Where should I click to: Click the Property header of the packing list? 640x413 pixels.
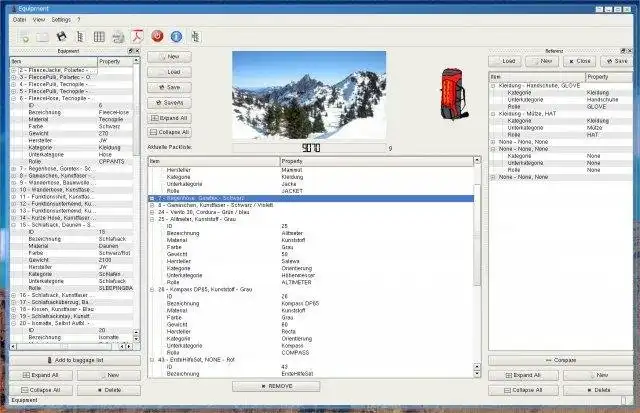[376, 161]
